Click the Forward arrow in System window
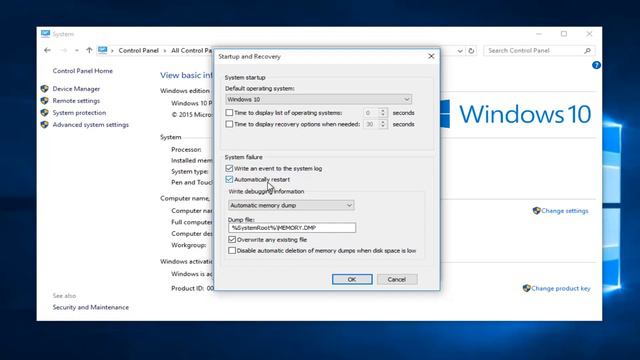Viewport: 640px width, 360px height. (64, 50)
